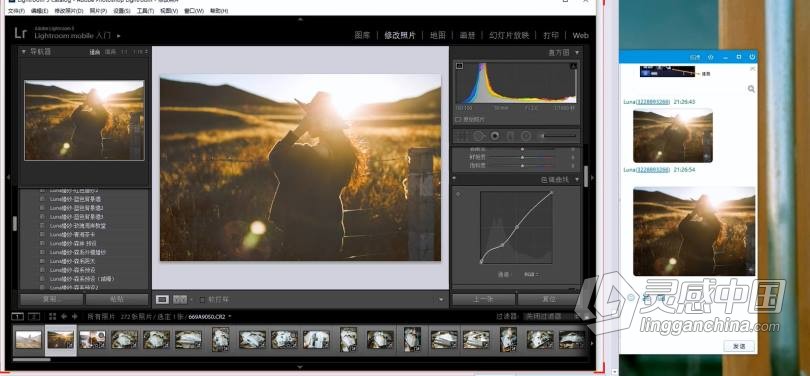
Task: Go back with the filmstrip left arrow
Action: pyautogui.click(x=64, y=317)
